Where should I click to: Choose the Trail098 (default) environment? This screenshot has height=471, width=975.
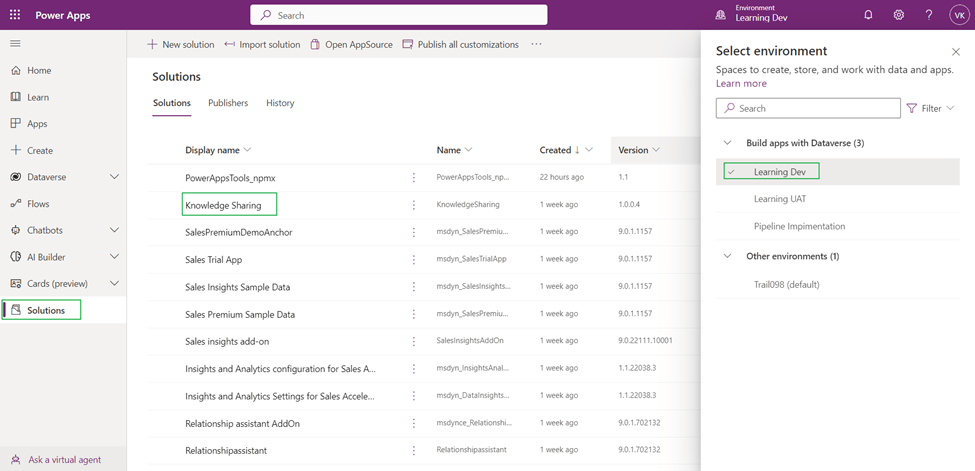786,284
